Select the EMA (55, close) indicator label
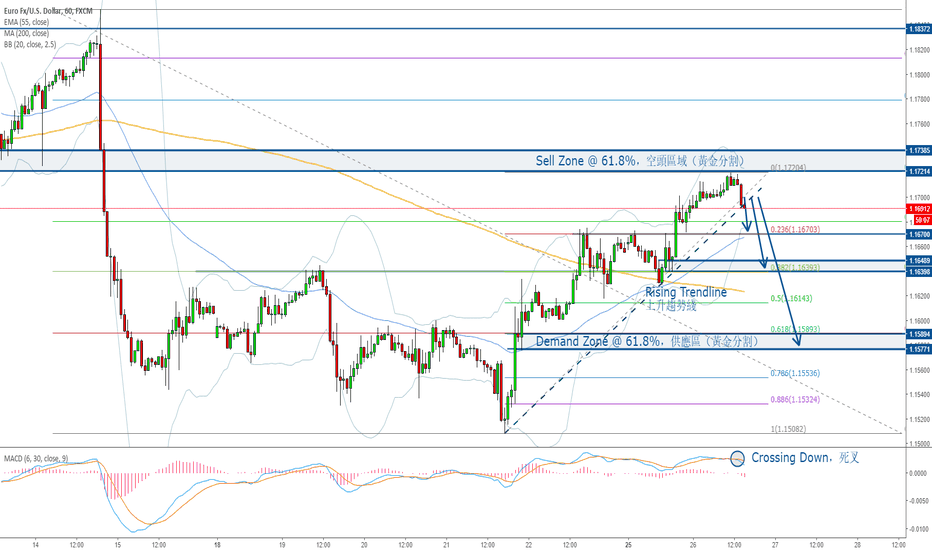 (x=26, y=22)
